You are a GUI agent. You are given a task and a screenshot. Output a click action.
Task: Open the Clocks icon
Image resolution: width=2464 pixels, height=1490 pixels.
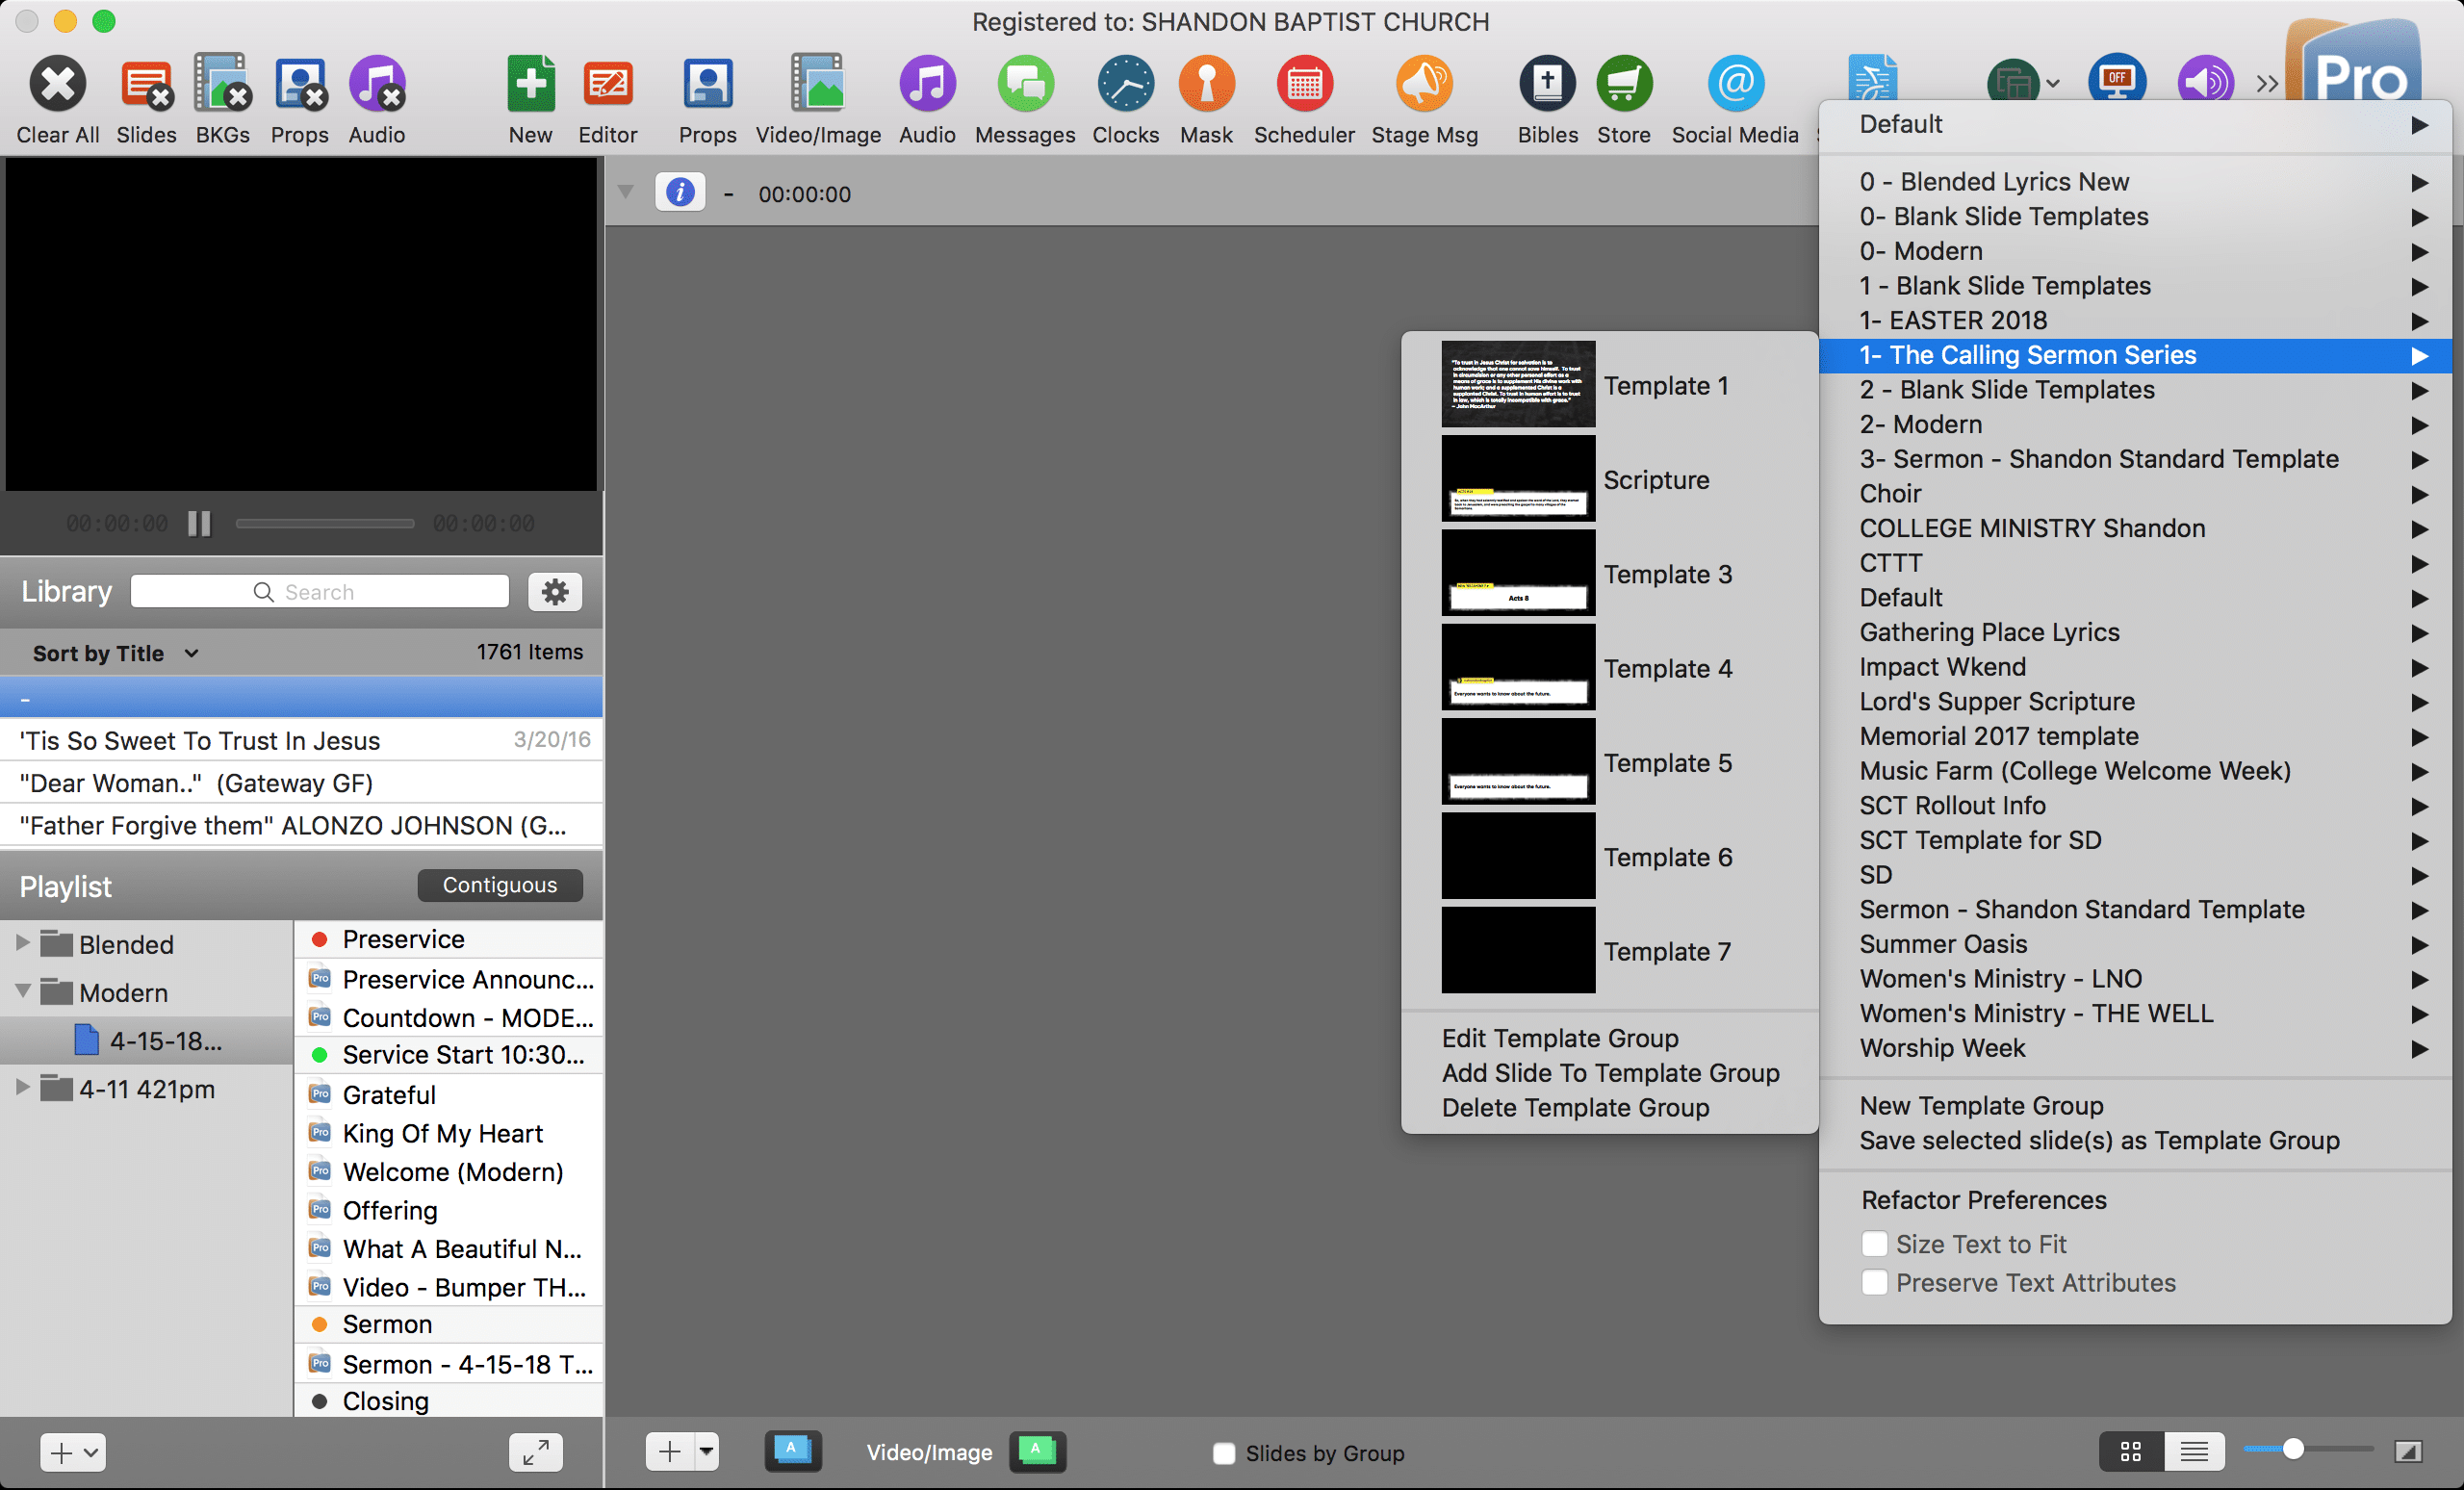(x=1125, y=83)
